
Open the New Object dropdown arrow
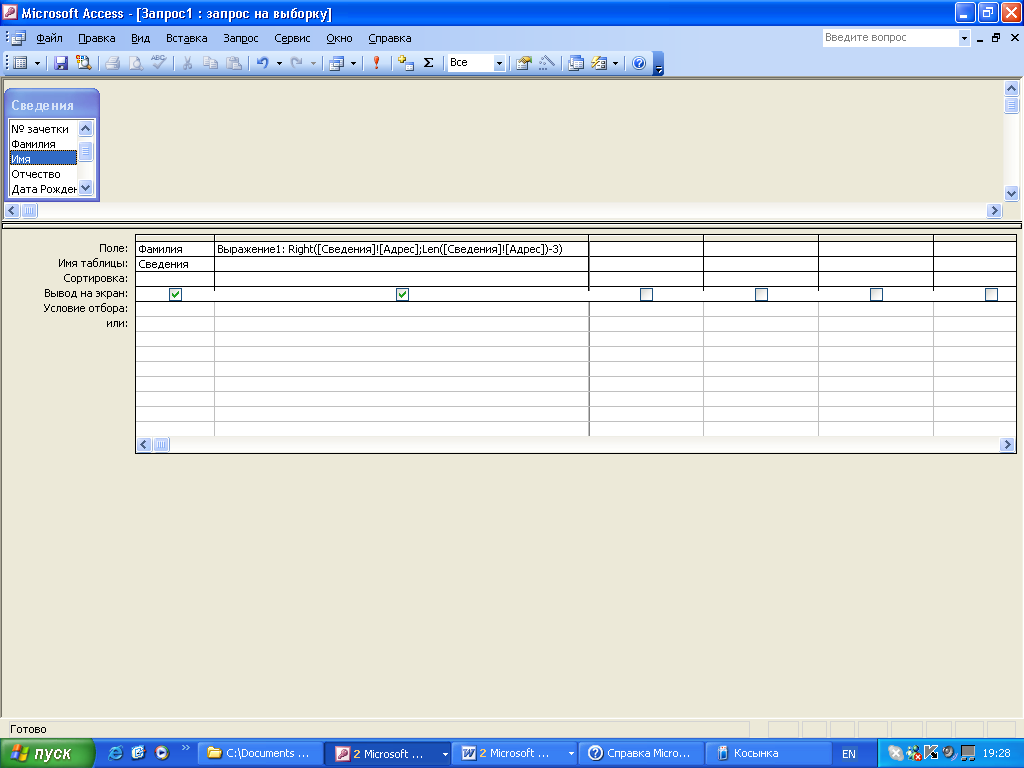(615, 63)
